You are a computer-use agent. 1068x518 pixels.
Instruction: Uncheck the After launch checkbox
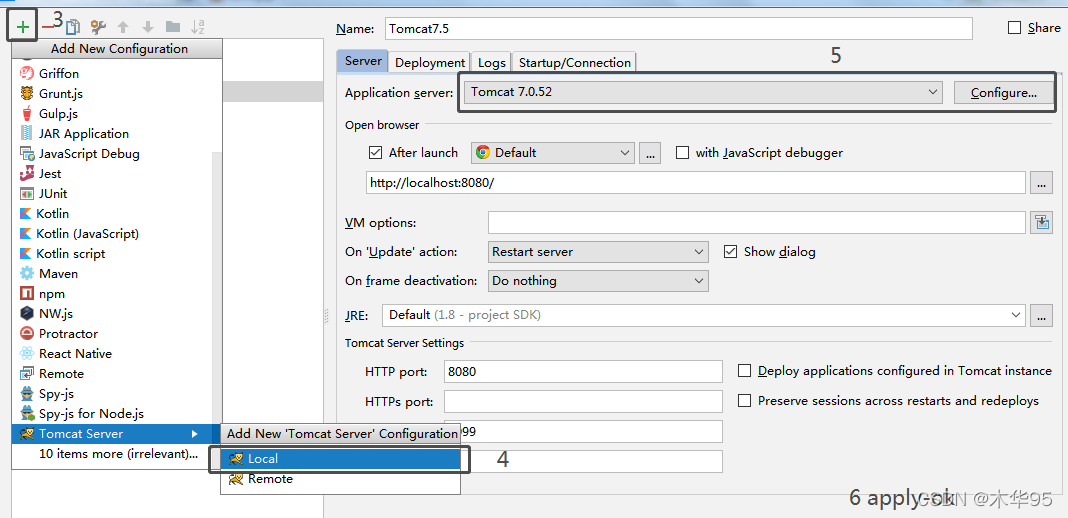[x=375, y=152]
